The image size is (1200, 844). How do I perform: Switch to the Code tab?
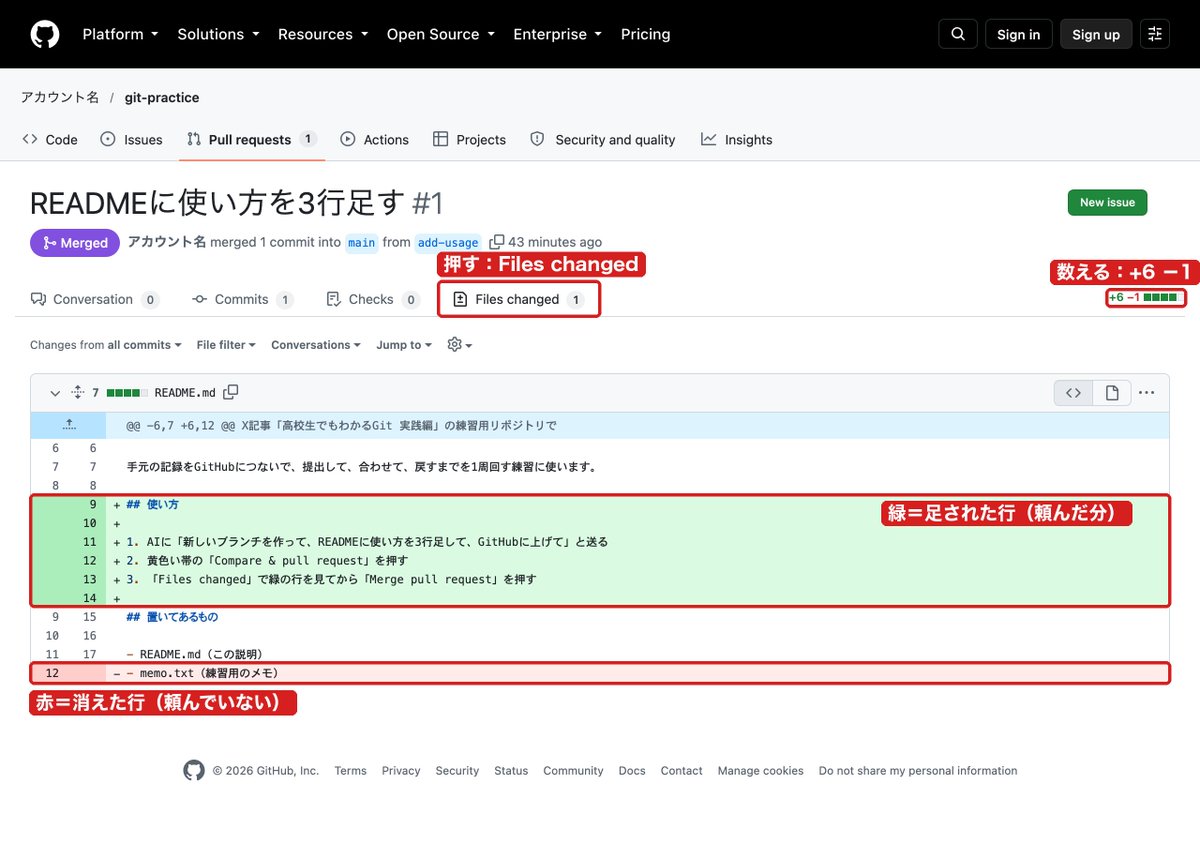click(x=50, y=140)
